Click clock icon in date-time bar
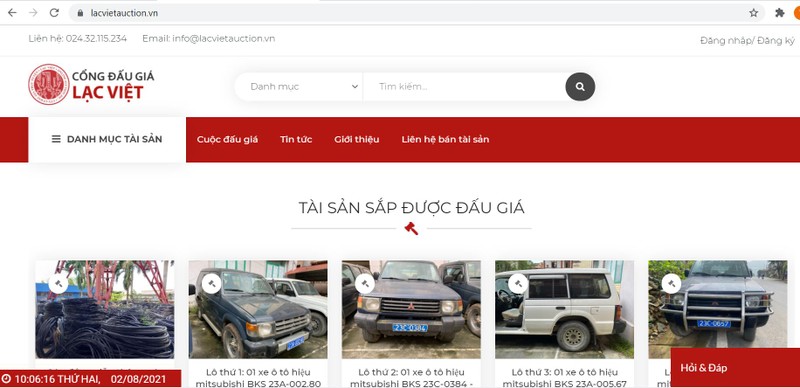 pos(7,379)
